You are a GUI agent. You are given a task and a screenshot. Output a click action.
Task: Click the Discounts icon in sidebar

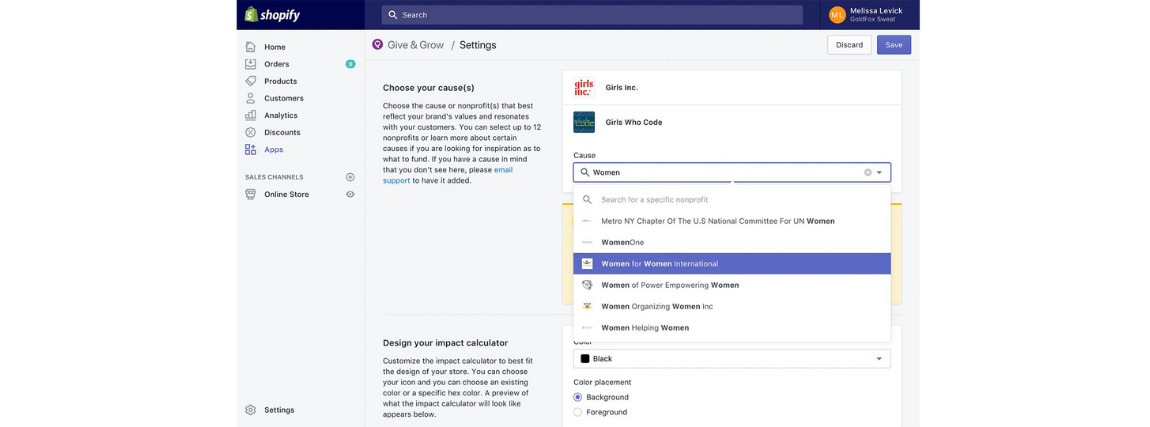[x=251, y=132]
